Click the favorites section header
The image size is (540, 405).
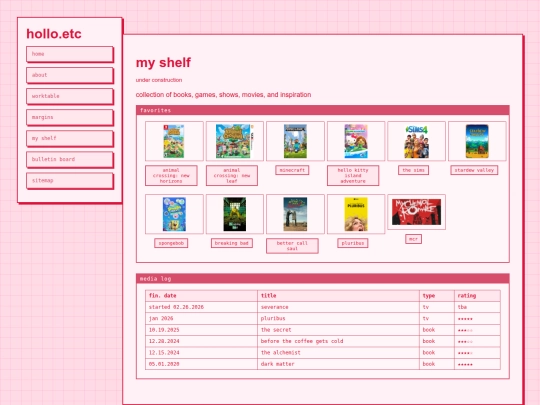point(323,110)
